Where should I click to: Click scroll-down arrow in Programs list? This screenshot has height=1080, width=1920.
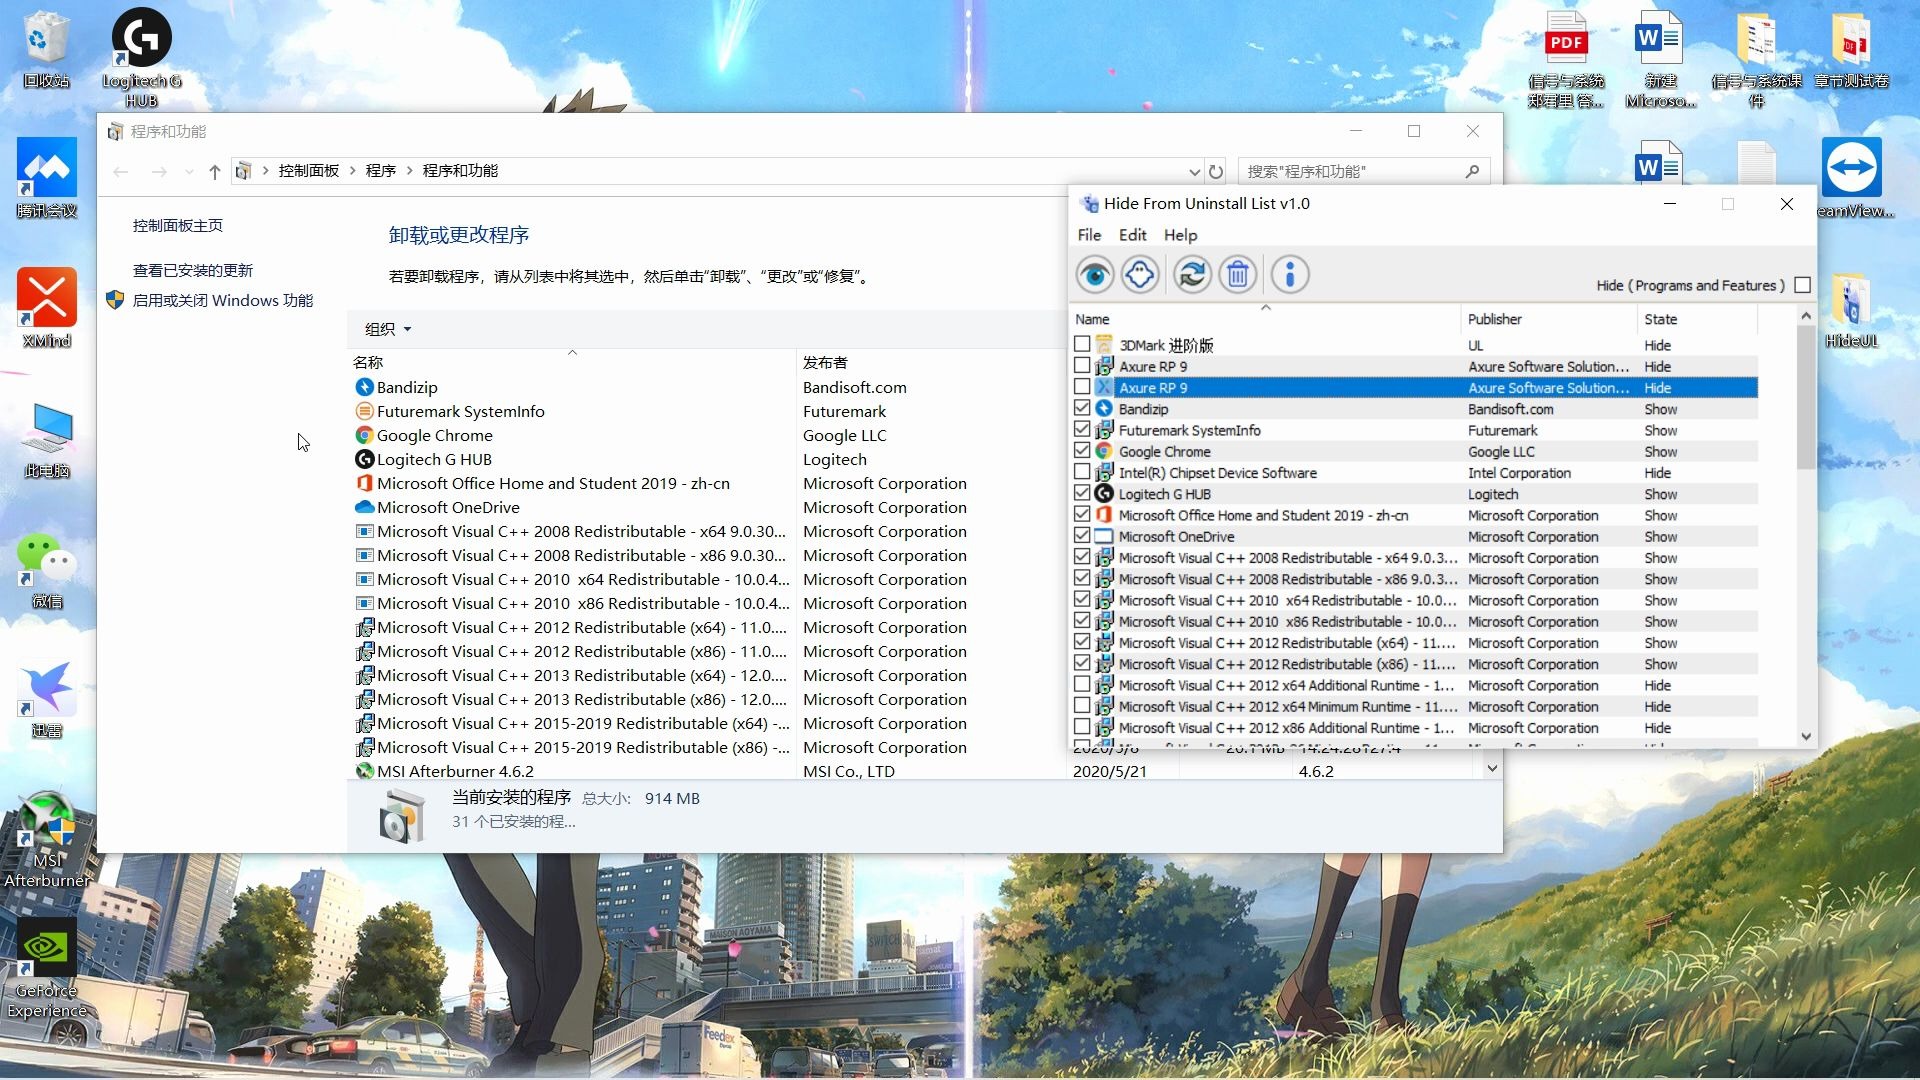tap(1492, 768)
